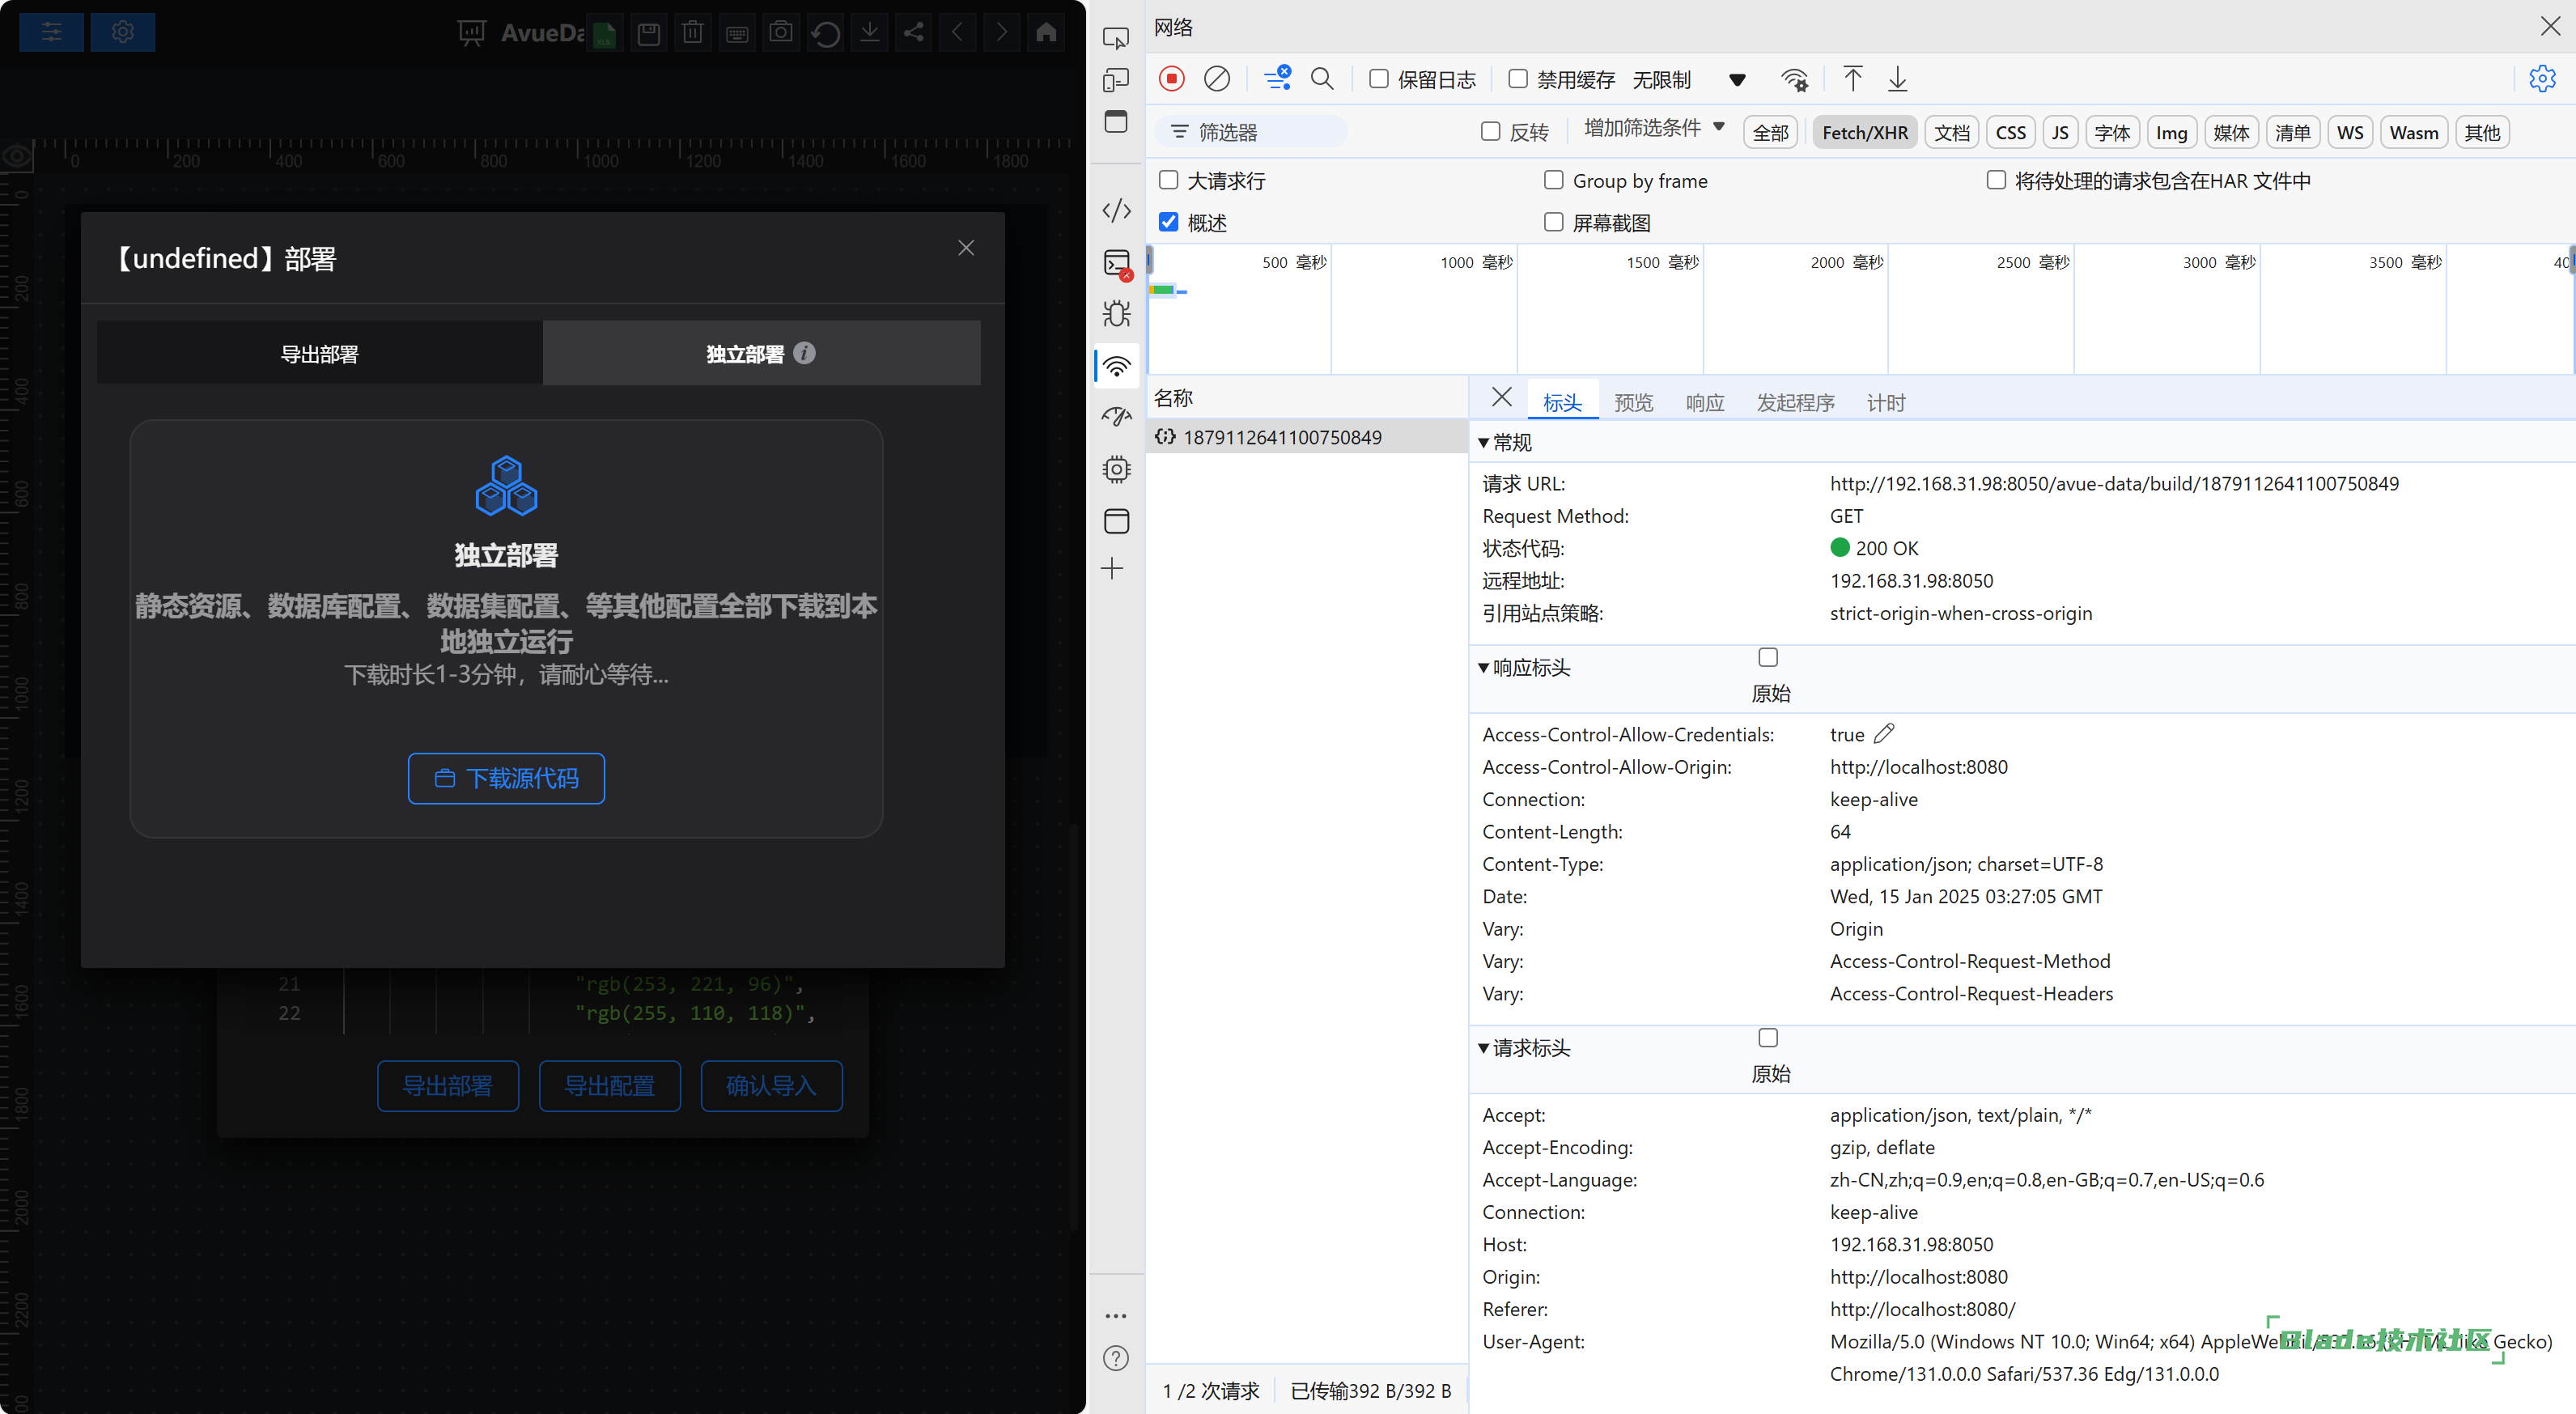The width and height of the screenshot is (2576, 1414).
Task: Edit the Access-Control-Allow-Credentials header pencil icon
Action: point(1884,734)
